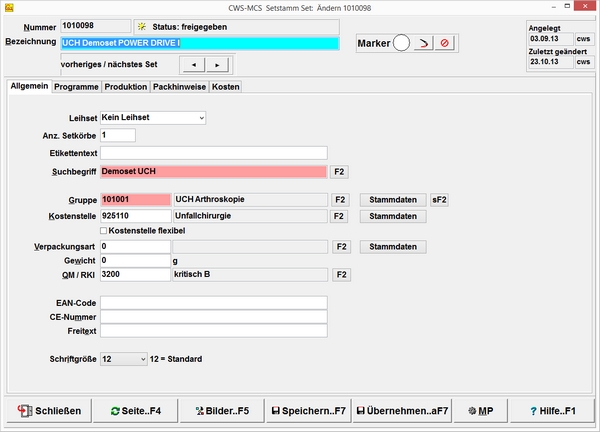Click the Bezeichnung text field
Viewport: 600px width, 432px height.
click(200, 43)
